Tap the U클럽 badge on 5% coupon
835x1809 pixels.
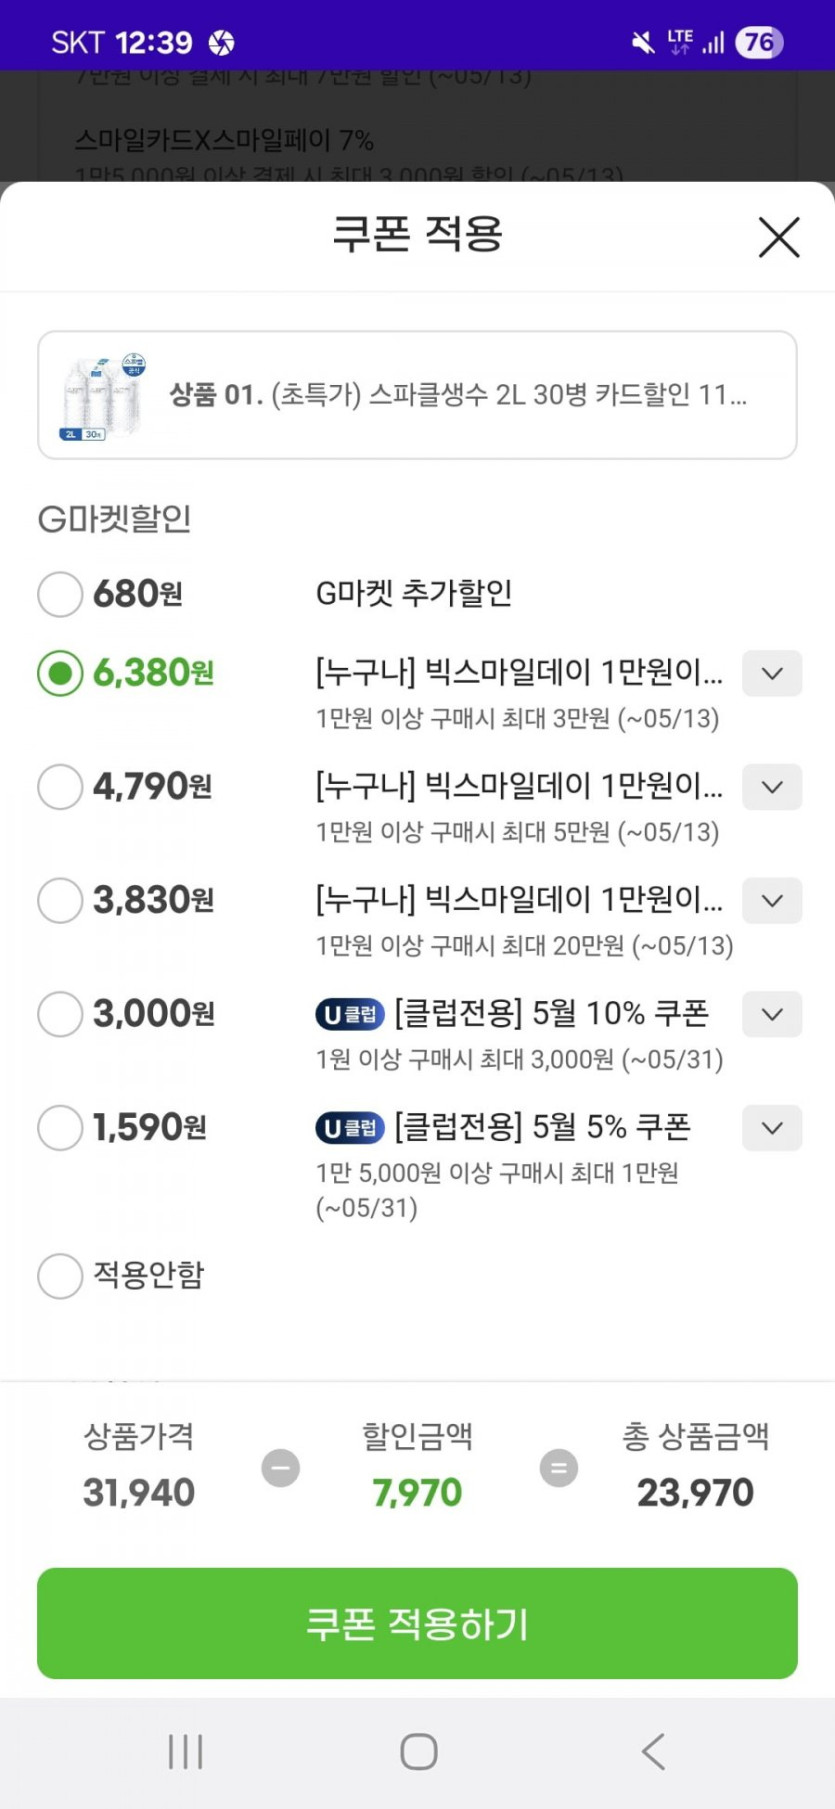click(x=350, y=1128)
